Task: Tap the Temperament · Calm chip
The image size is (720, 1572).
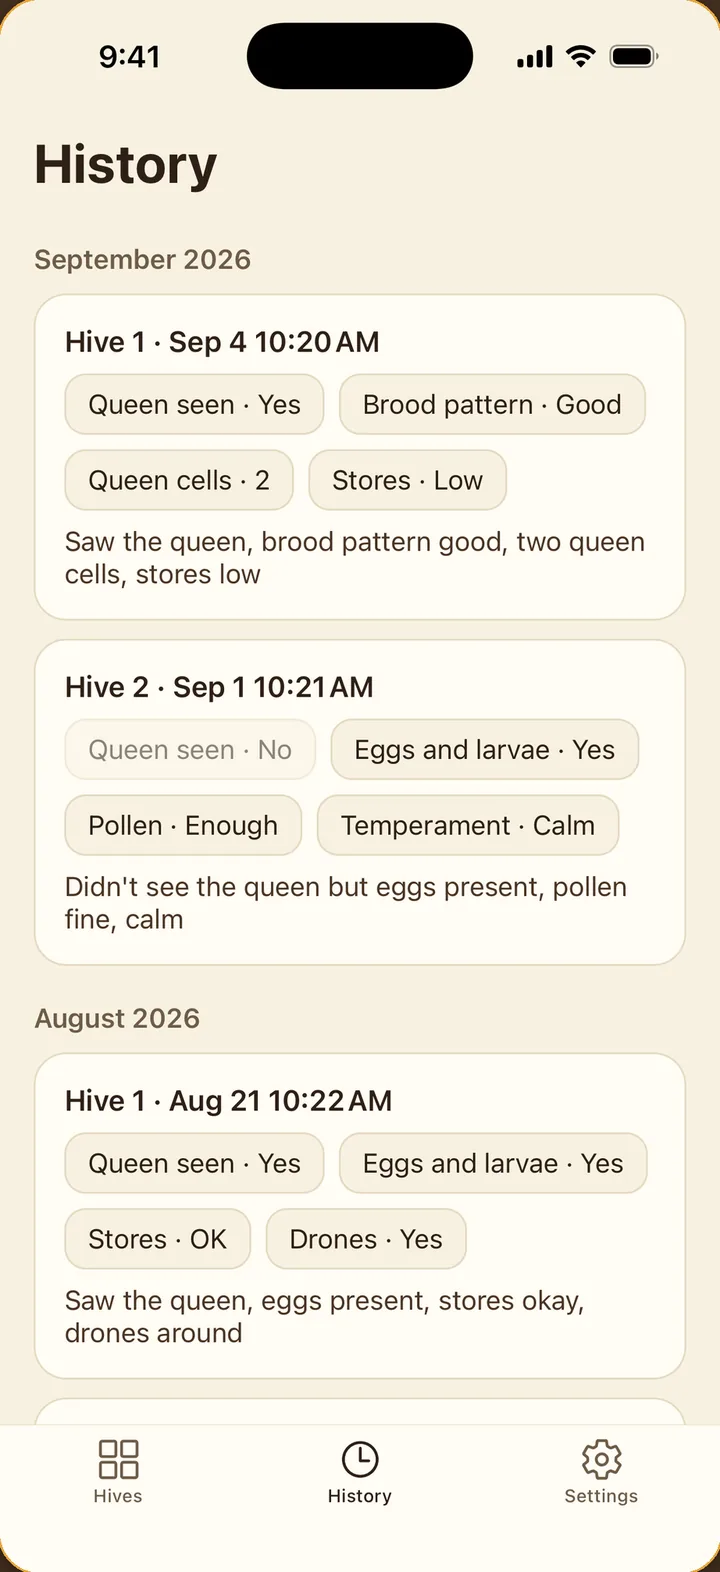Action: click(x=468, y=826)
